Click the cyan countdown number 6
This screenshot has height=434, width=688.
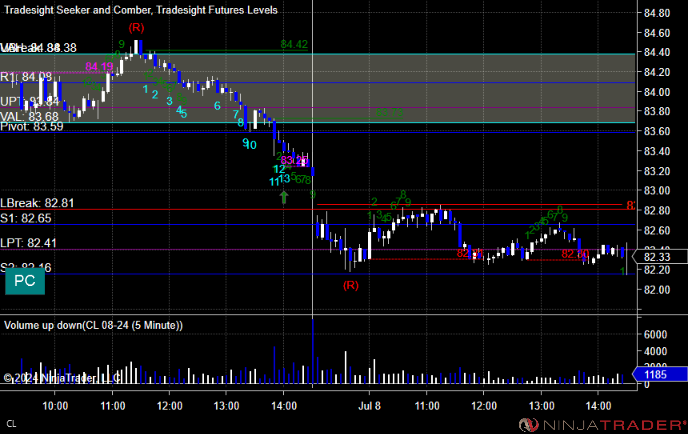point(217,106)
